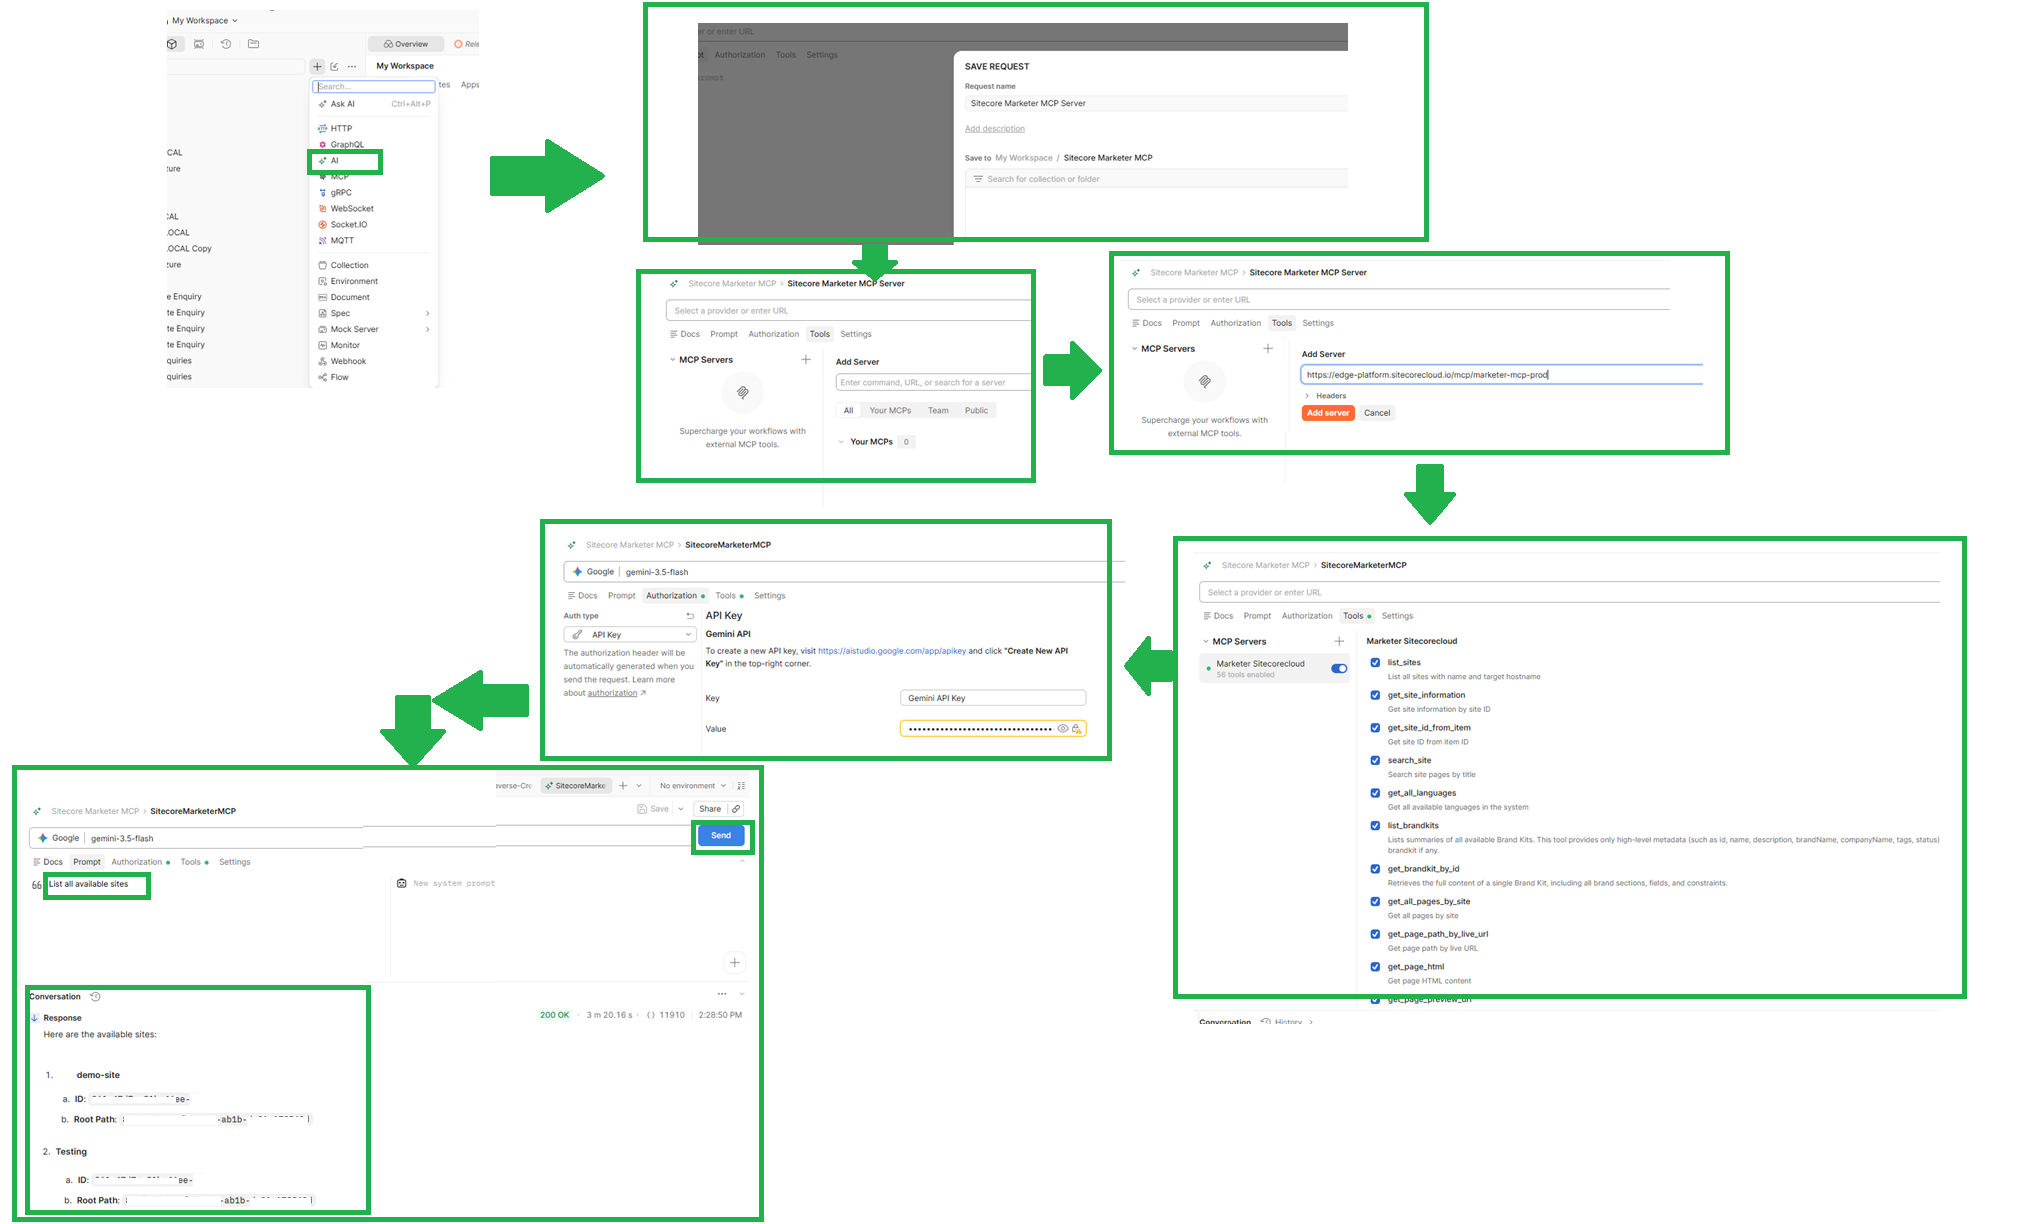
Task: Focus the Search for collection or folder field
Action: click(1156, 180)
